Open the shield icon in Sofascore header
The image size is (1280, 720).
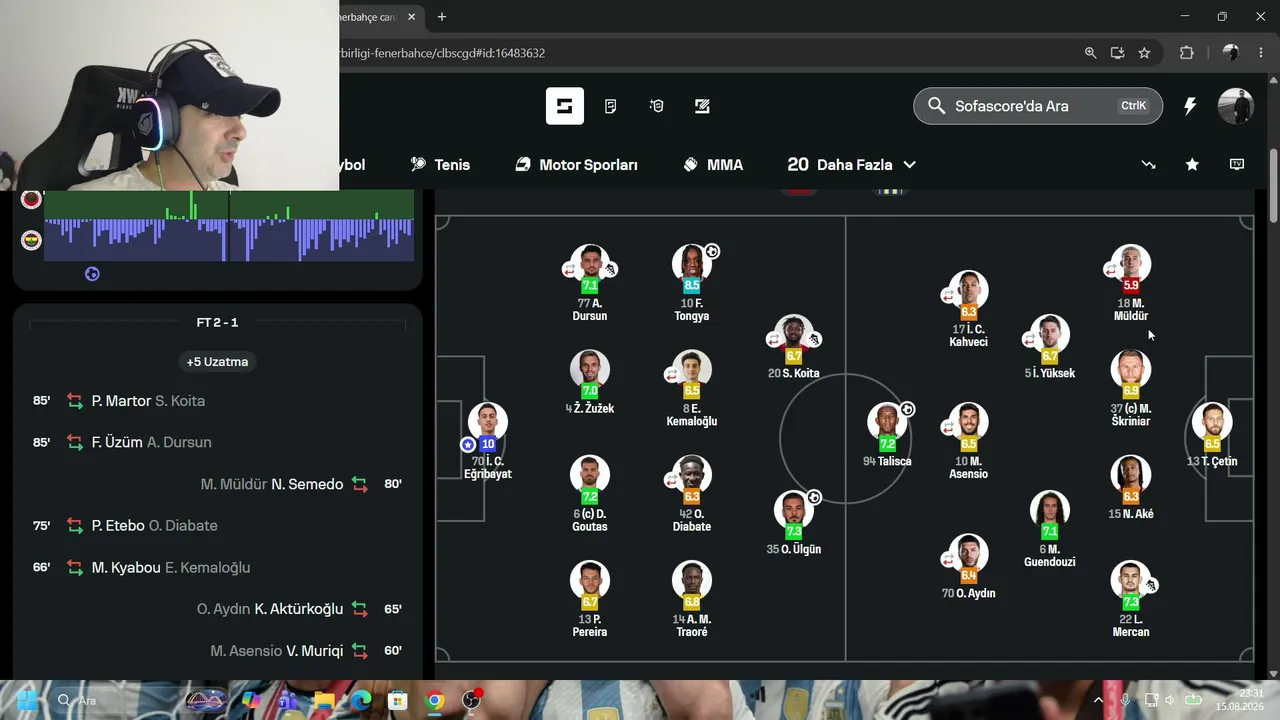[x=656, y=106]
